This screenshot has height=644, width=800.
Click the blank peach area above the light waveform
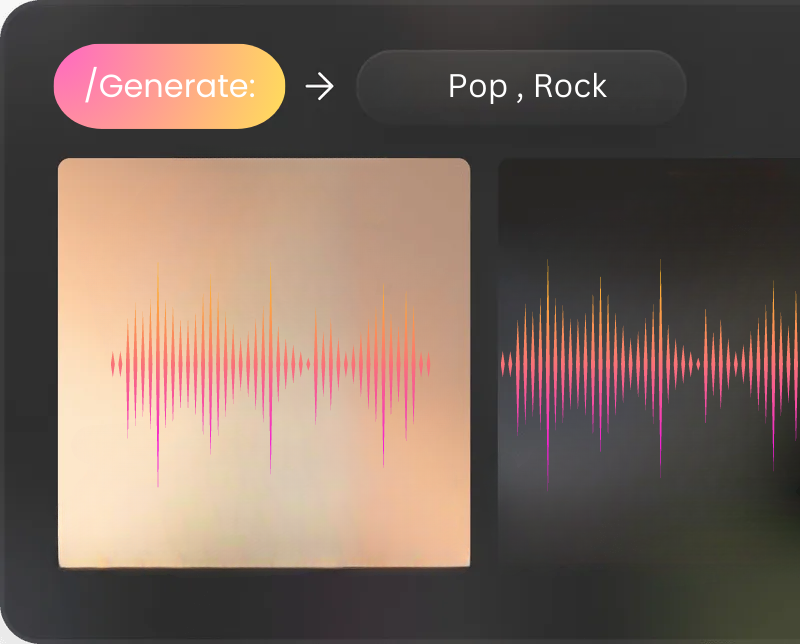(264, 209)
